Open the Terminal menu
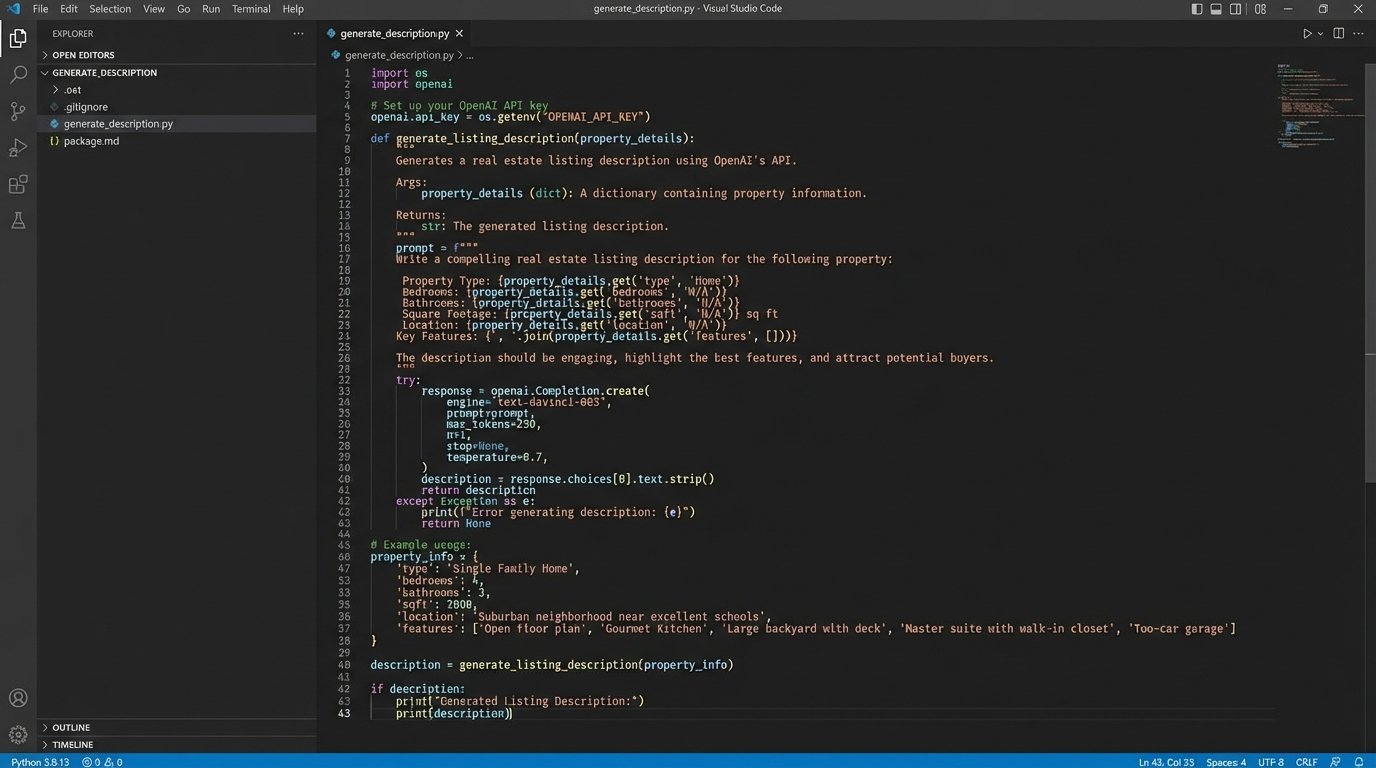The width and height of the screenshot is (1376, 768). pos(251,9)
